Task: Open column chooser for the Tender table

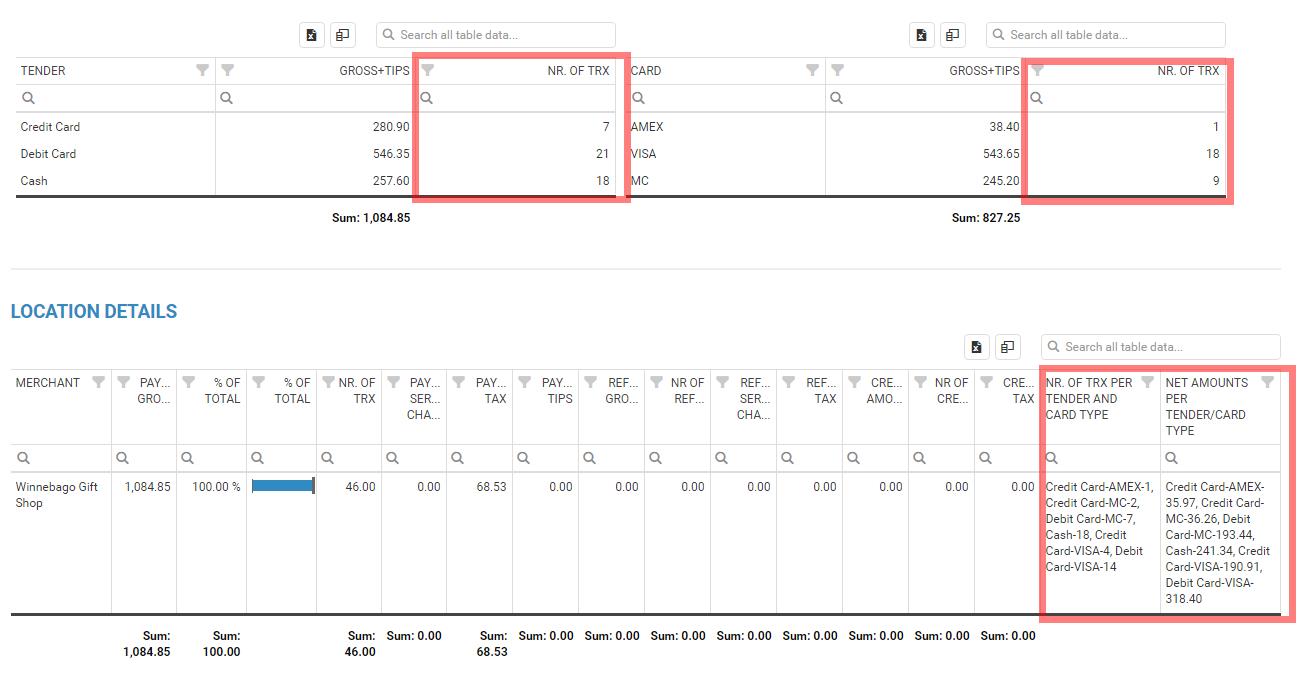Action: (343, 35)
